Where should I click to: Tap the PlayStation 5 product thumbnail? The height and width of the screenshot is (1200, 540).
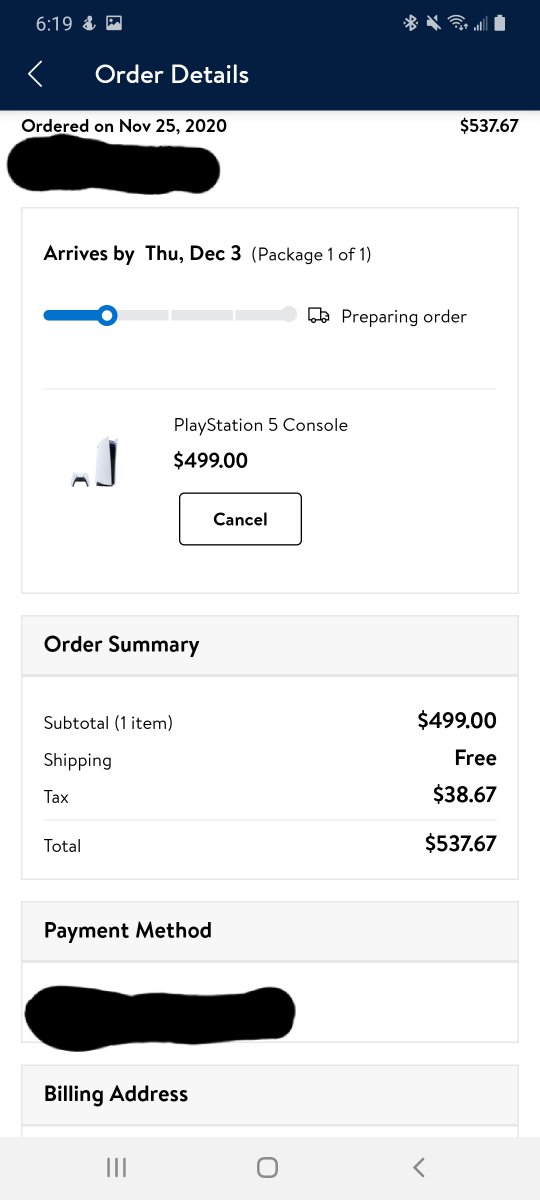coord(96,463)
